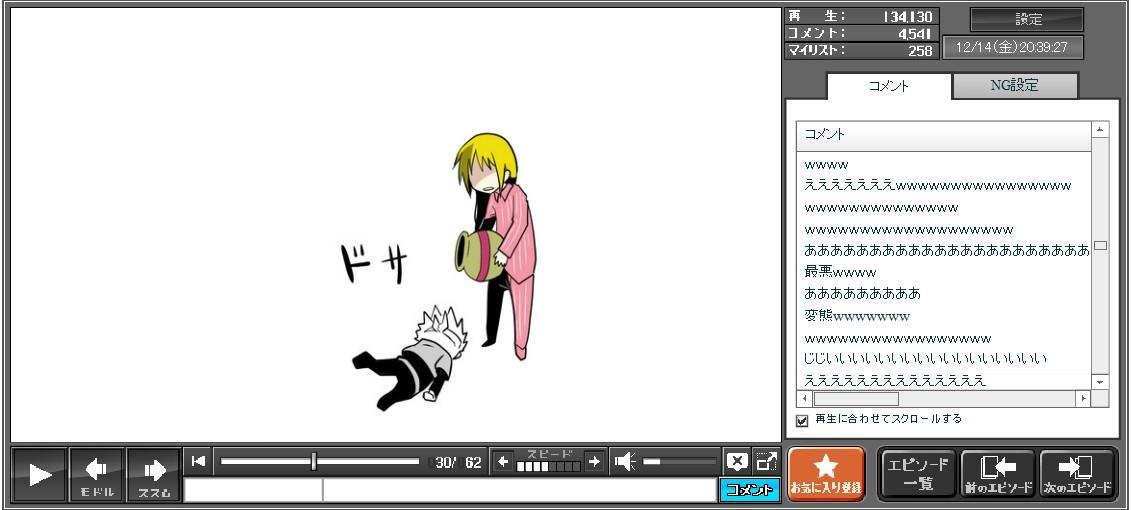Decrease playback speed with left arrow
Viewport: 1131px width, 510px height.
[x=503, y=461]
